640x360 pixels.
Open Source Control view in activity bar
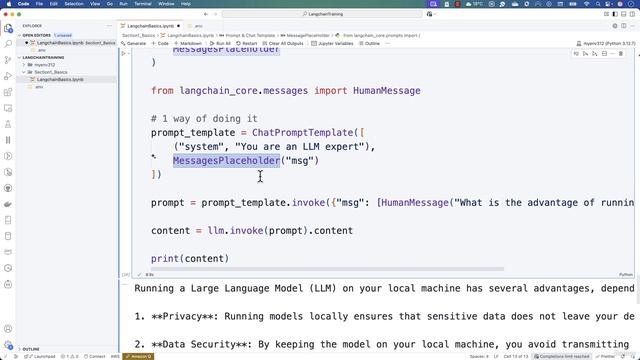(x=8, y=60)
